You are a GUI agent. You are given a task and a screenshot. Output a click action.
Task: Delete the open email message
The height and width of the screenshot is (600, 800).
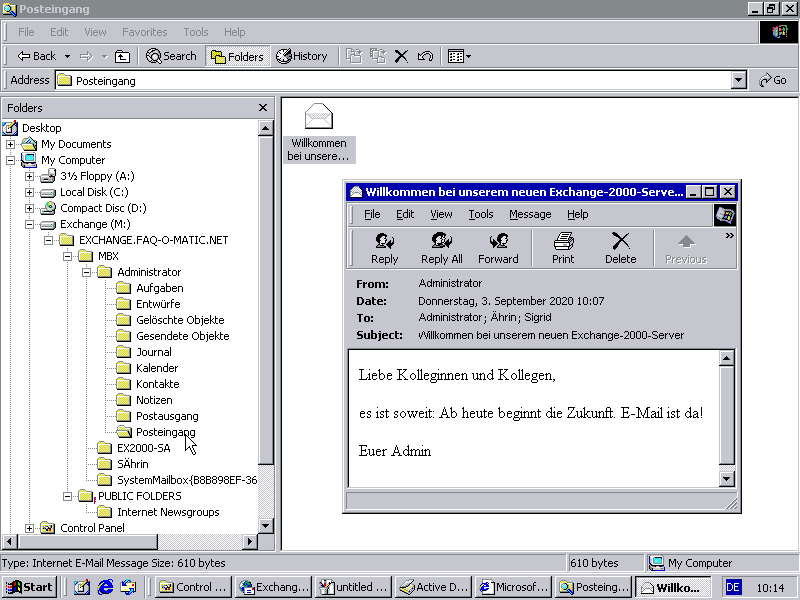pyautogui.click(x=620, y=248)
